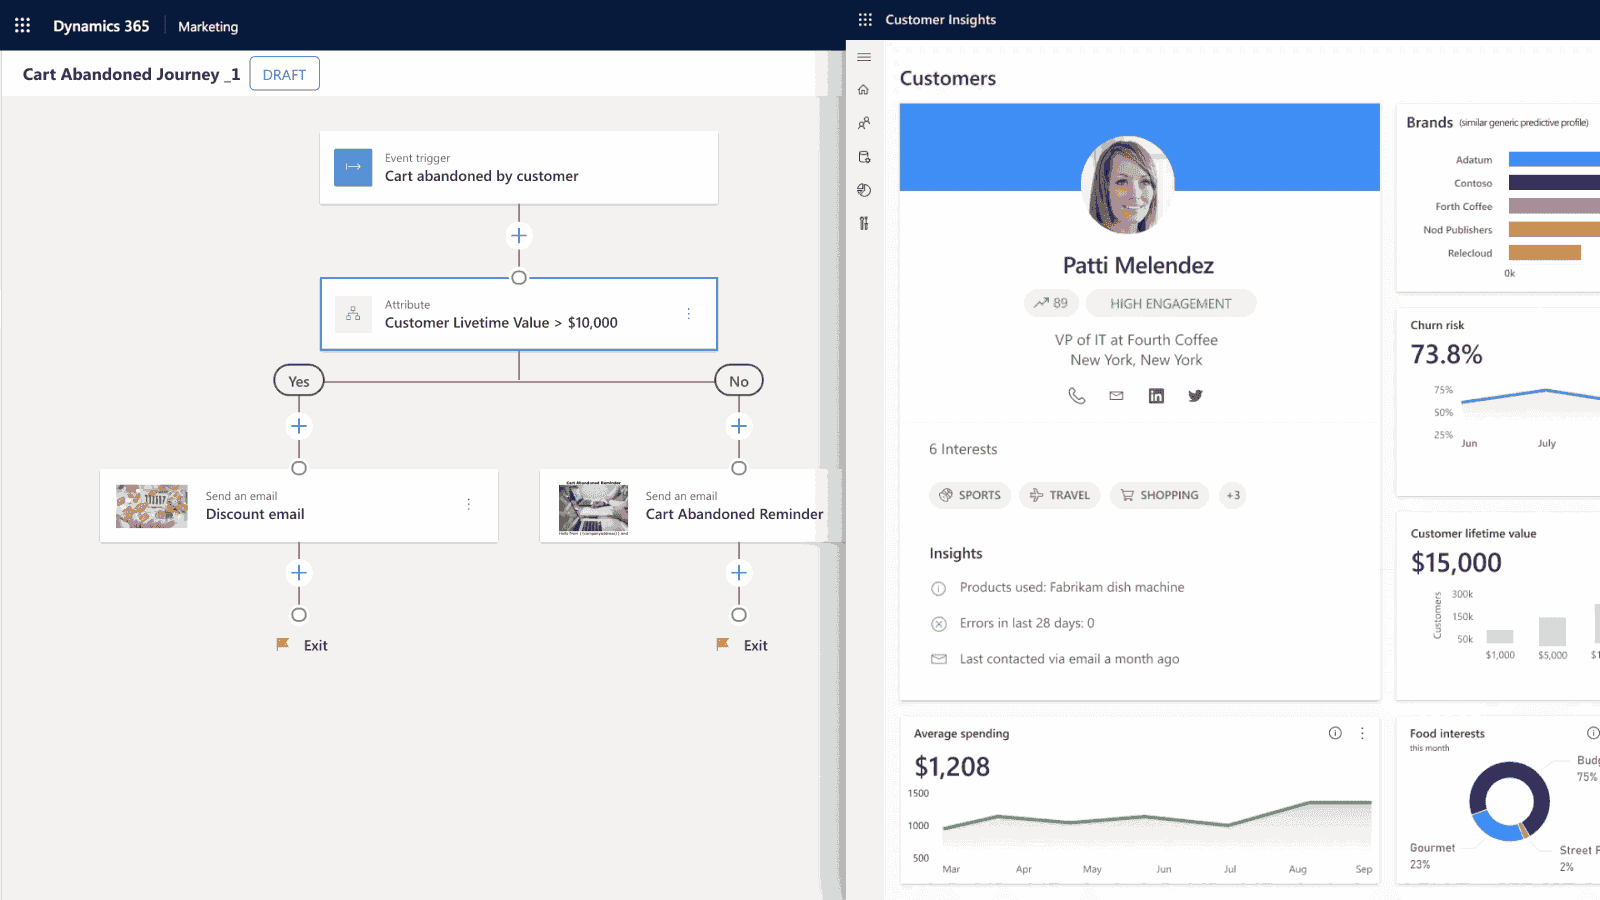Open the Customer Insights app launcher grid
The image size is (1600, 900).
tap(865, 19)
